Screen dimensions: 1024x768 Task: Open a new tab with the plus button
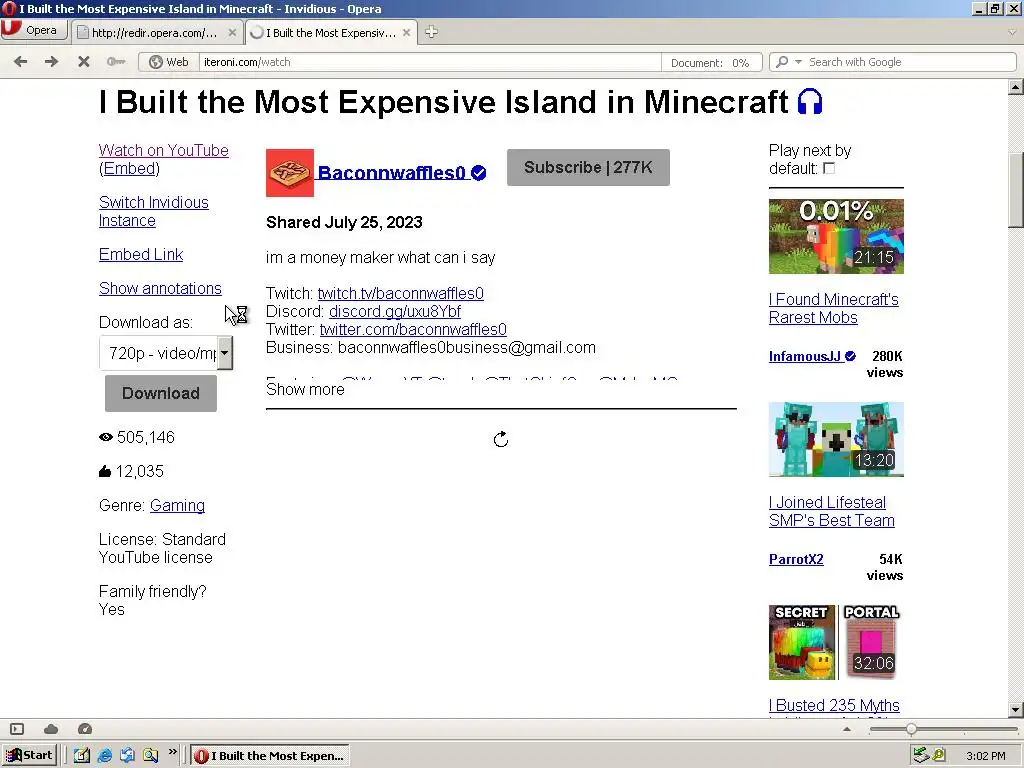[431, 32]
